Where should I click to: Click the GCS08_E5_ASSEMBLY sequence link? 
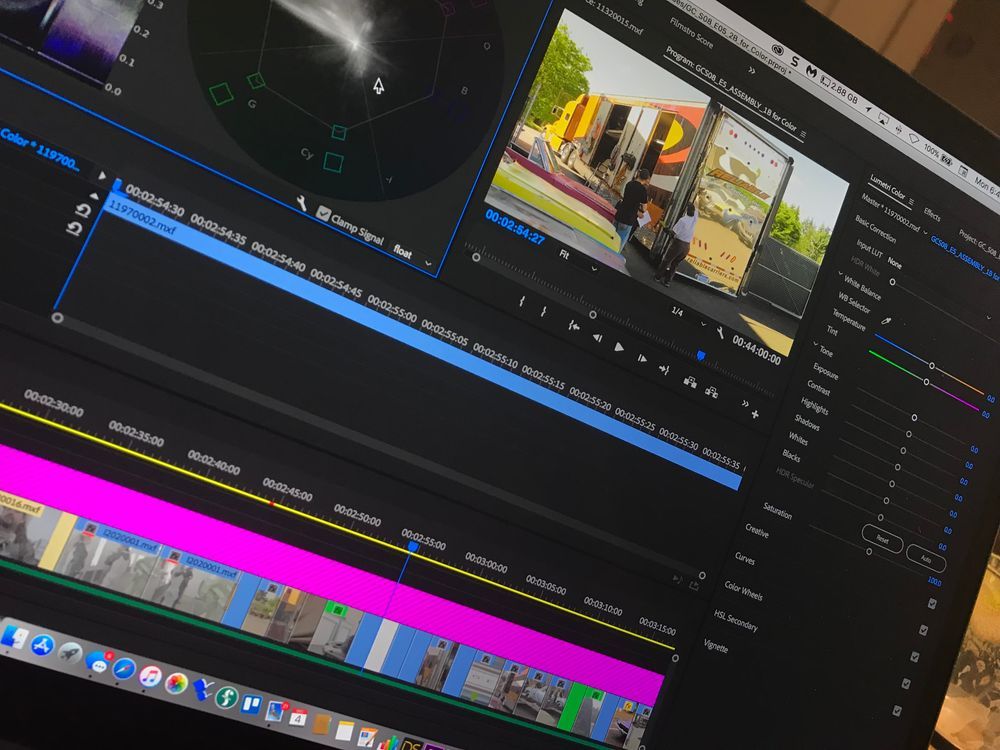(966, 260)
